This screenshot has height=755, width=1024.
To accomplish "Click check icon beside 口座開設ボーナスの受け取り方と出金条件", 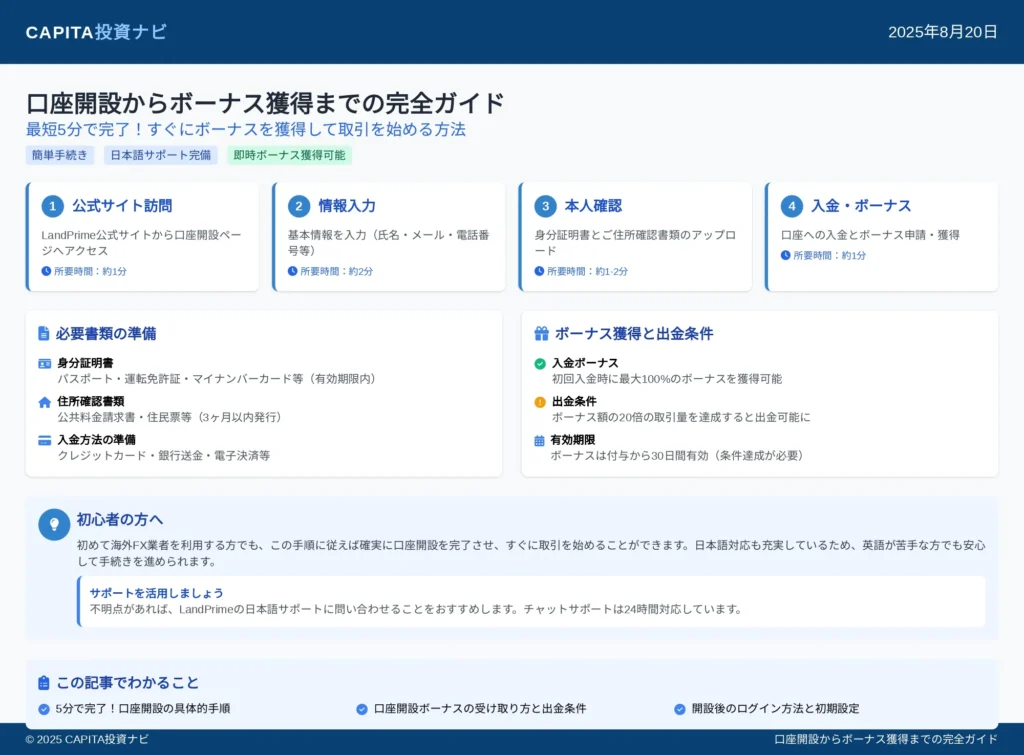I will [x=362, y=709].
